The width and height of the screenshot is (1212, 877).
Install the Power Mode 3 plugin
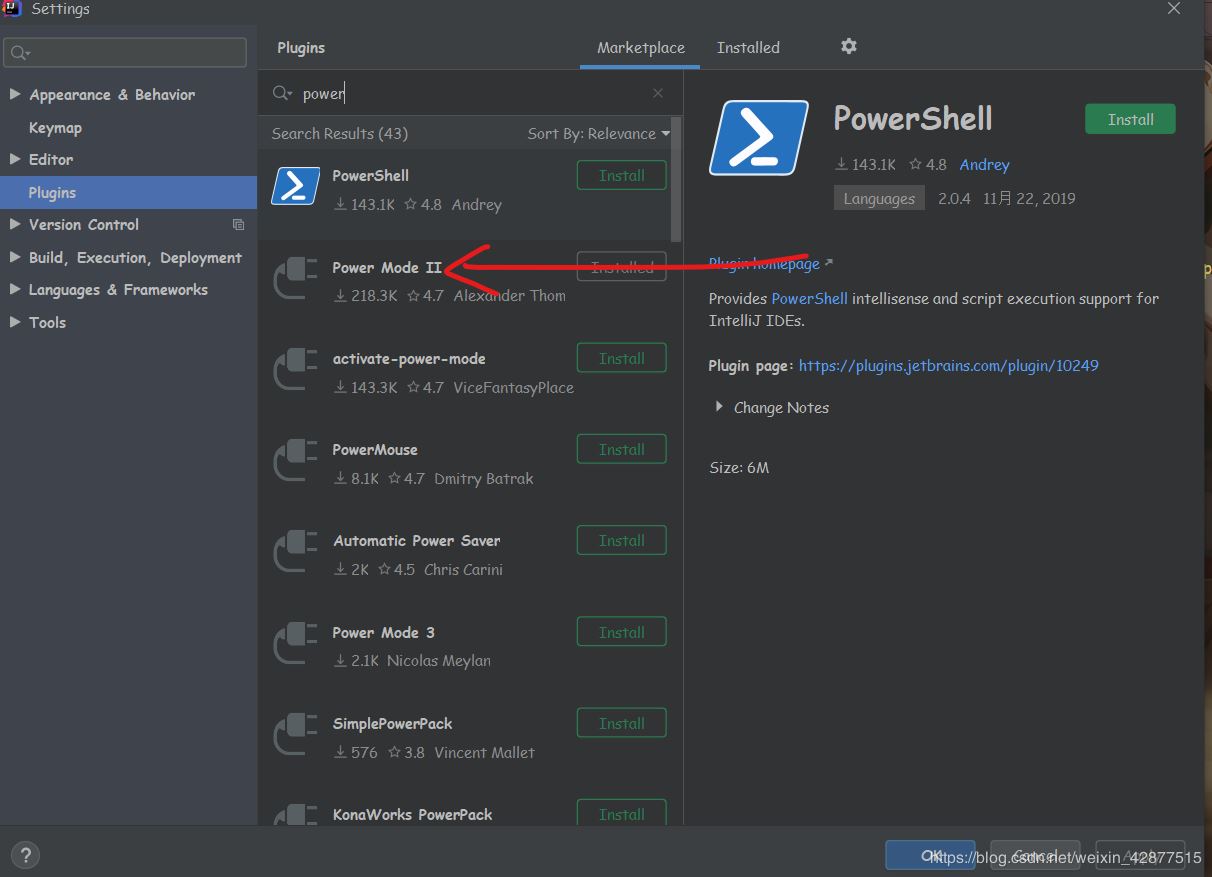coord(622,632)
